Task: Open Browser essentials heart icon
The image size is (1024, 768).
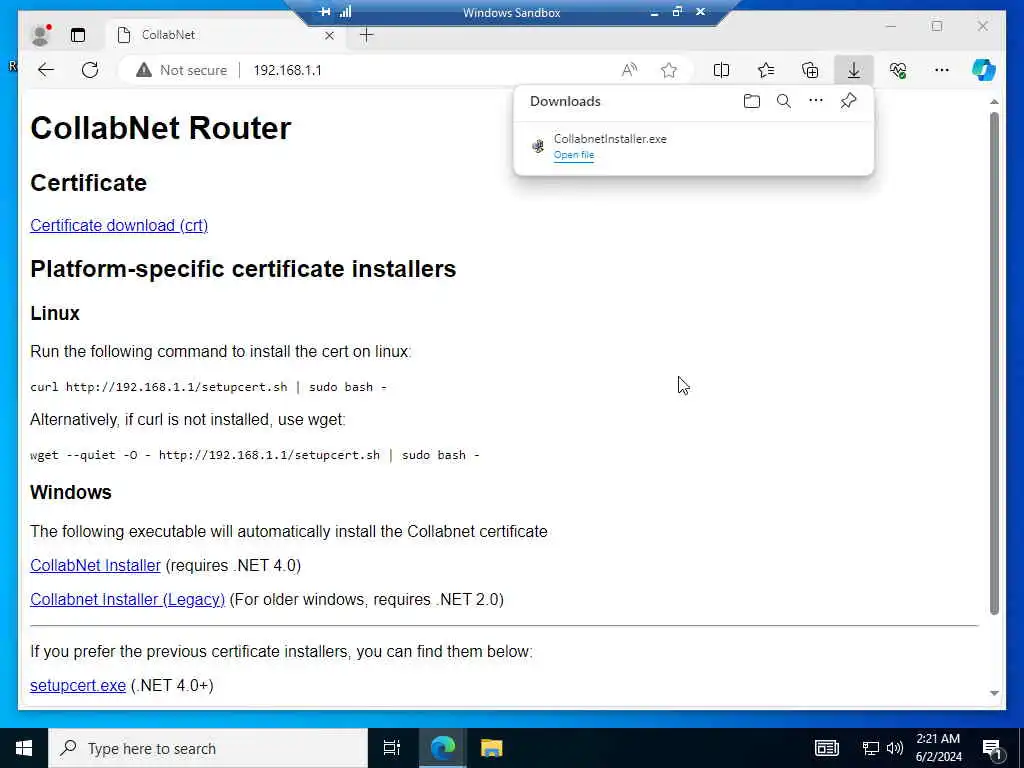Action: [x=898, y=70]
